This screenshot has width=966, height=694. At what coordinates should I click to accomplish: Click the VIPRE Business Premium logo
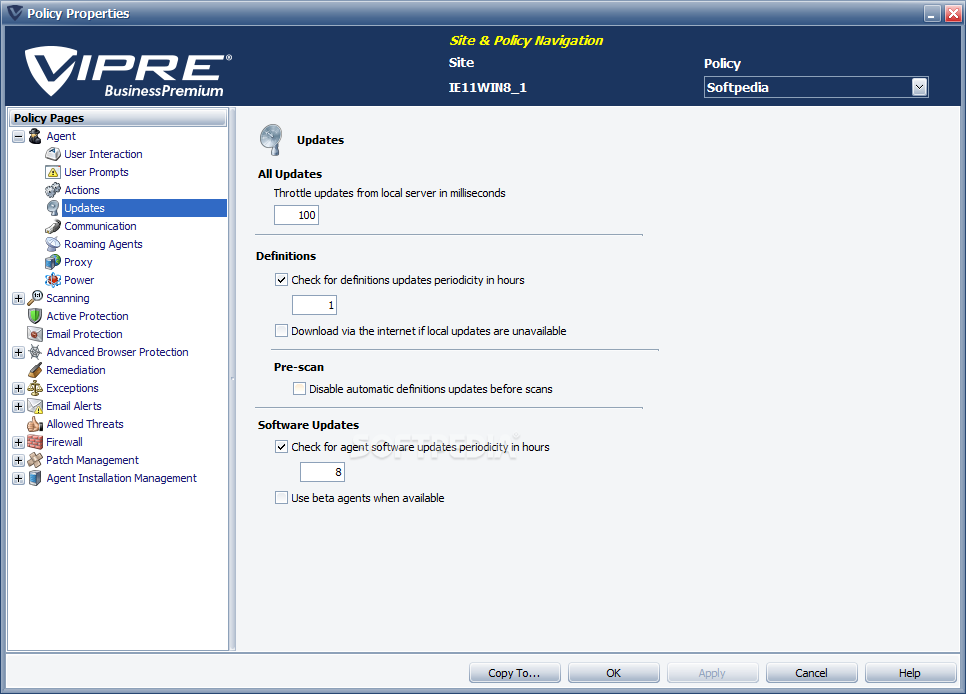[x=128, y=71]
